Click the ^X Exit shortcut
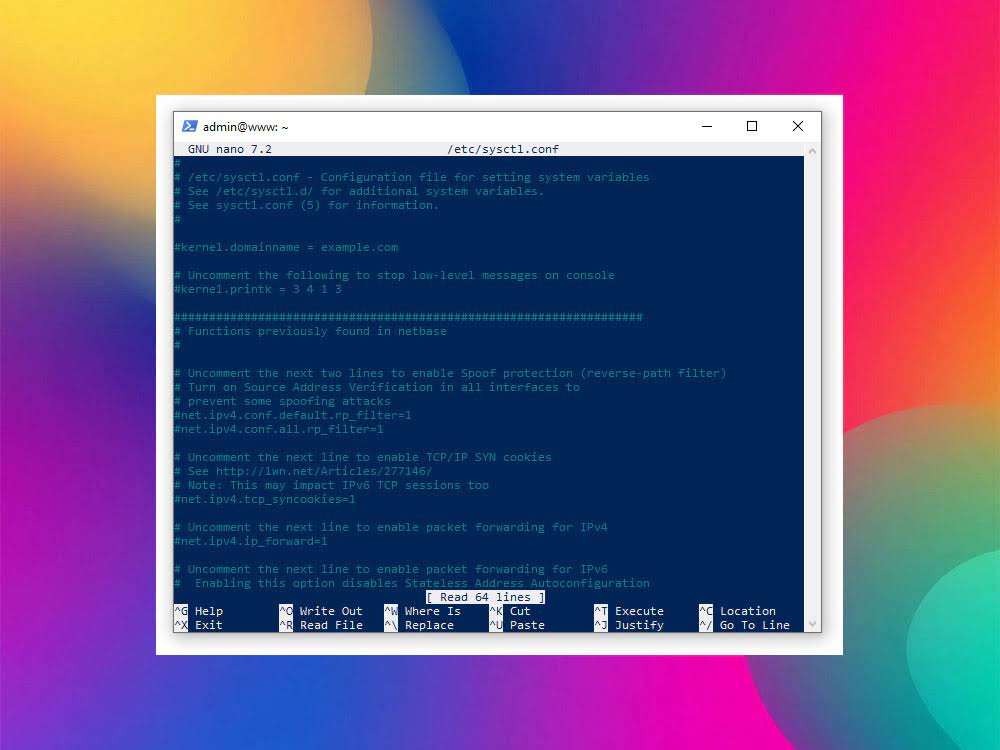 coord(199,625)
